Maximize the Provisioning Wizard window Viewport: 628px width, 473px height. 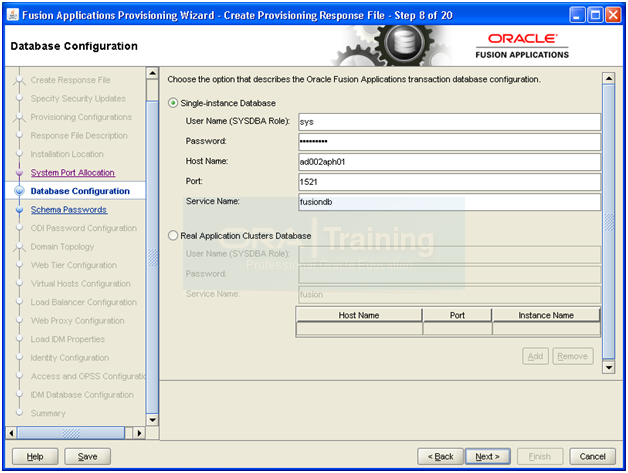[x=595, y=15]
